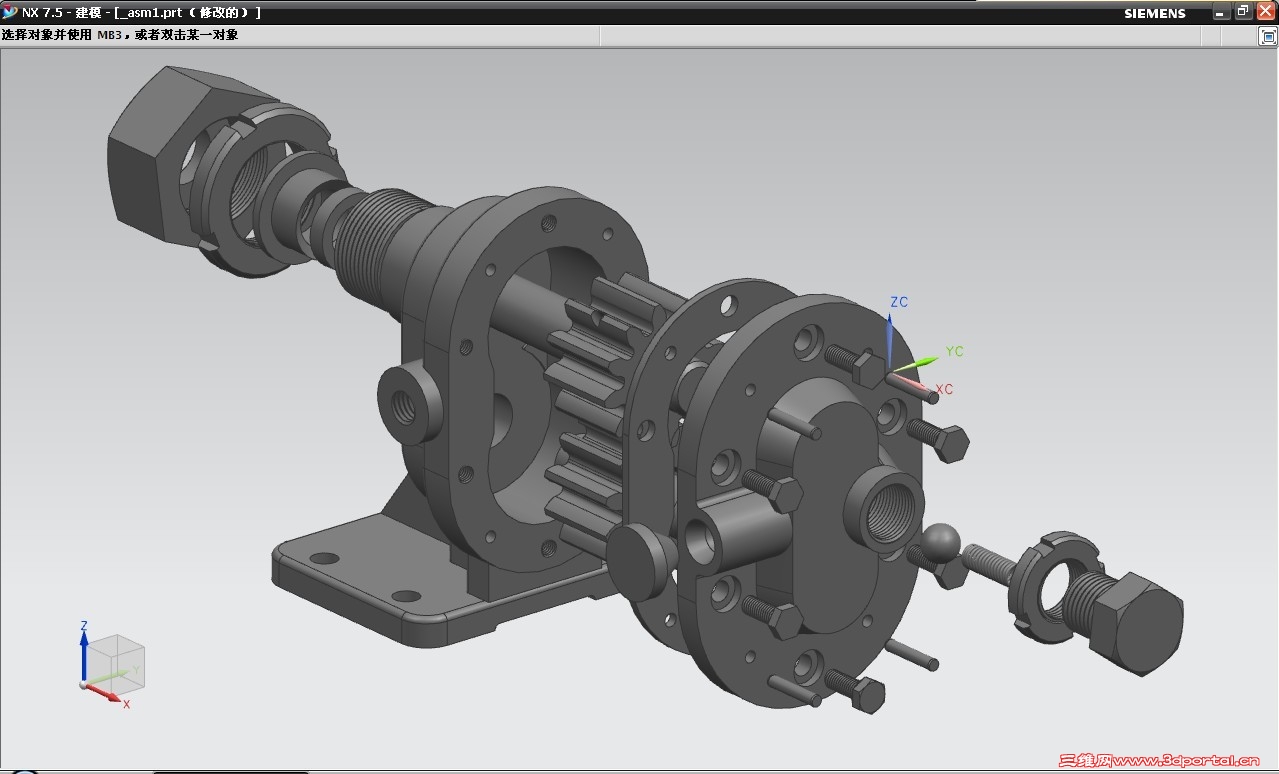Toggle the full screen mode icon
Image resolution: width=1279 pixels, height=774 pixels.
(1267, 36)
